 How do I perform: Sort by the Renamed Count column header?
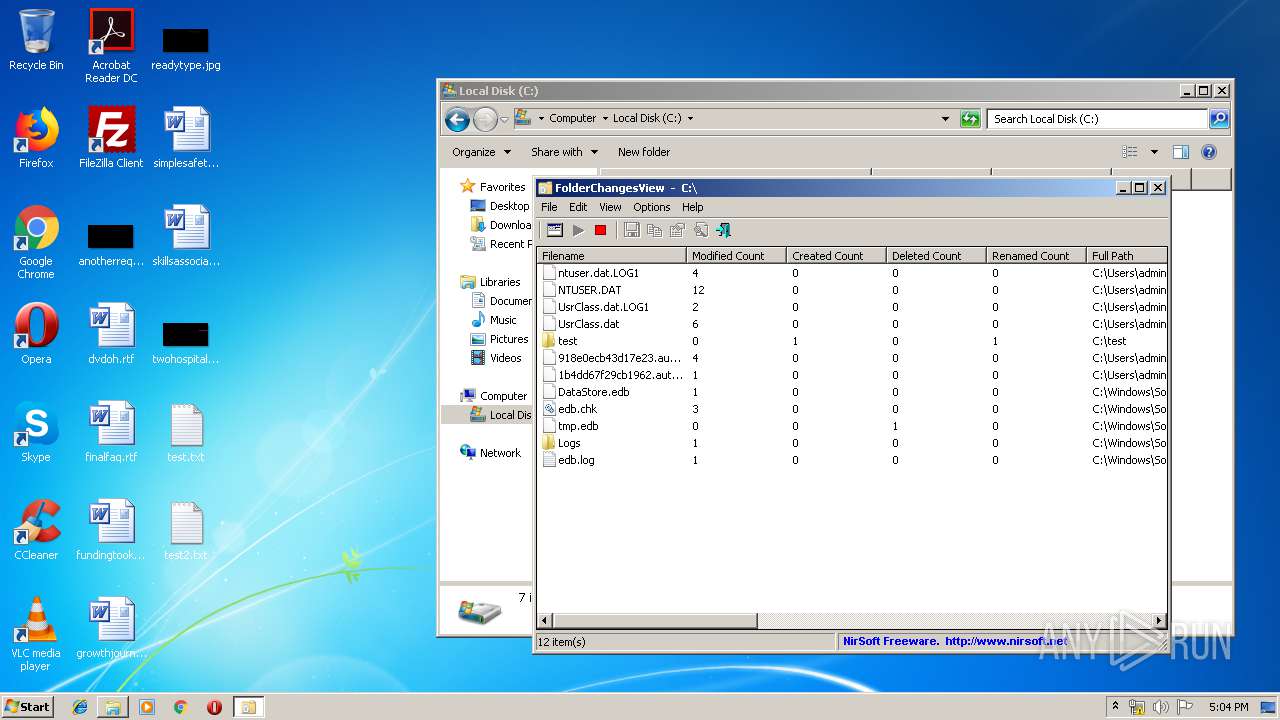tap(1036, 256)
